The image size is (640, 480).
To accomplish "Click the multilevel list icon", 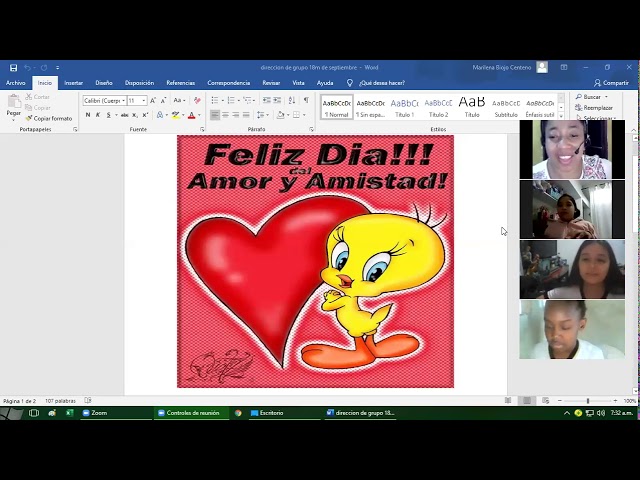I will [247, 100].
